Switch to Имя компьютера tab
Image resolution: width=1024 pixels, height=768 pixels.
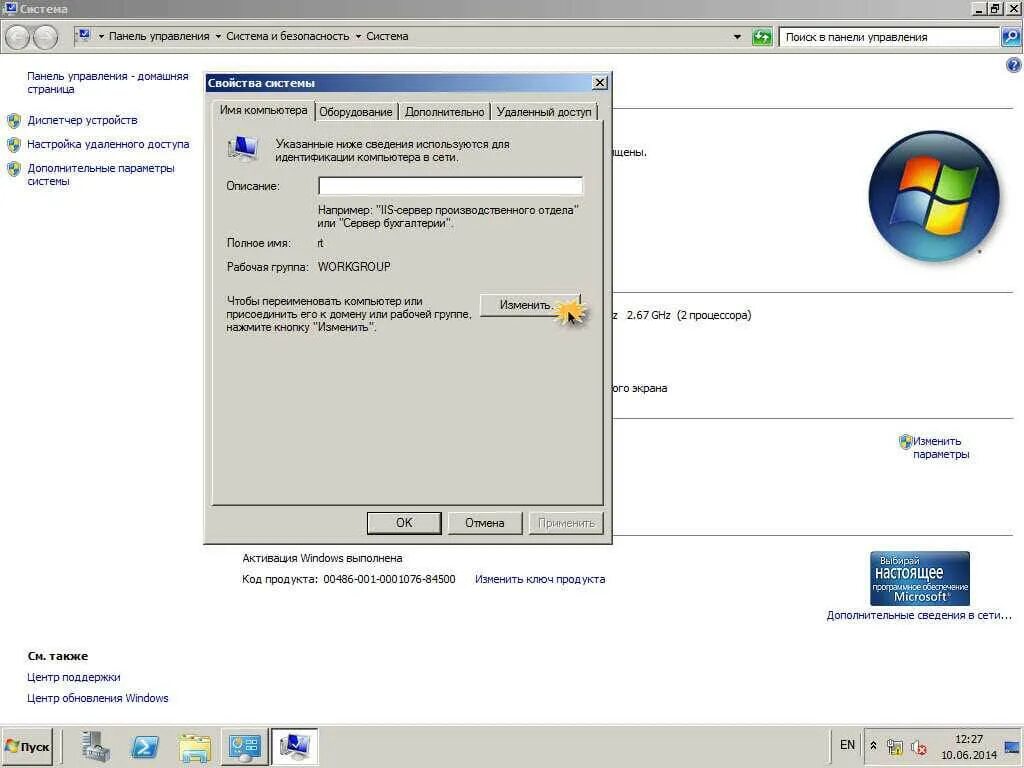click(x=263, y=110)
